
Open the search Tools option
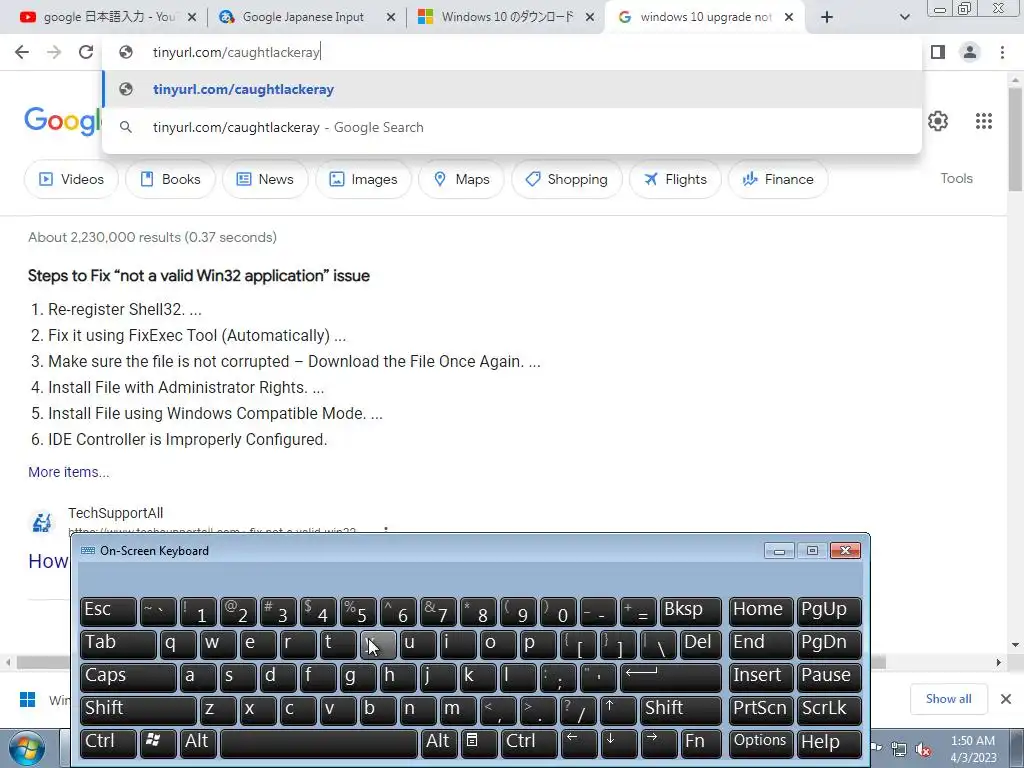(956, 178)
